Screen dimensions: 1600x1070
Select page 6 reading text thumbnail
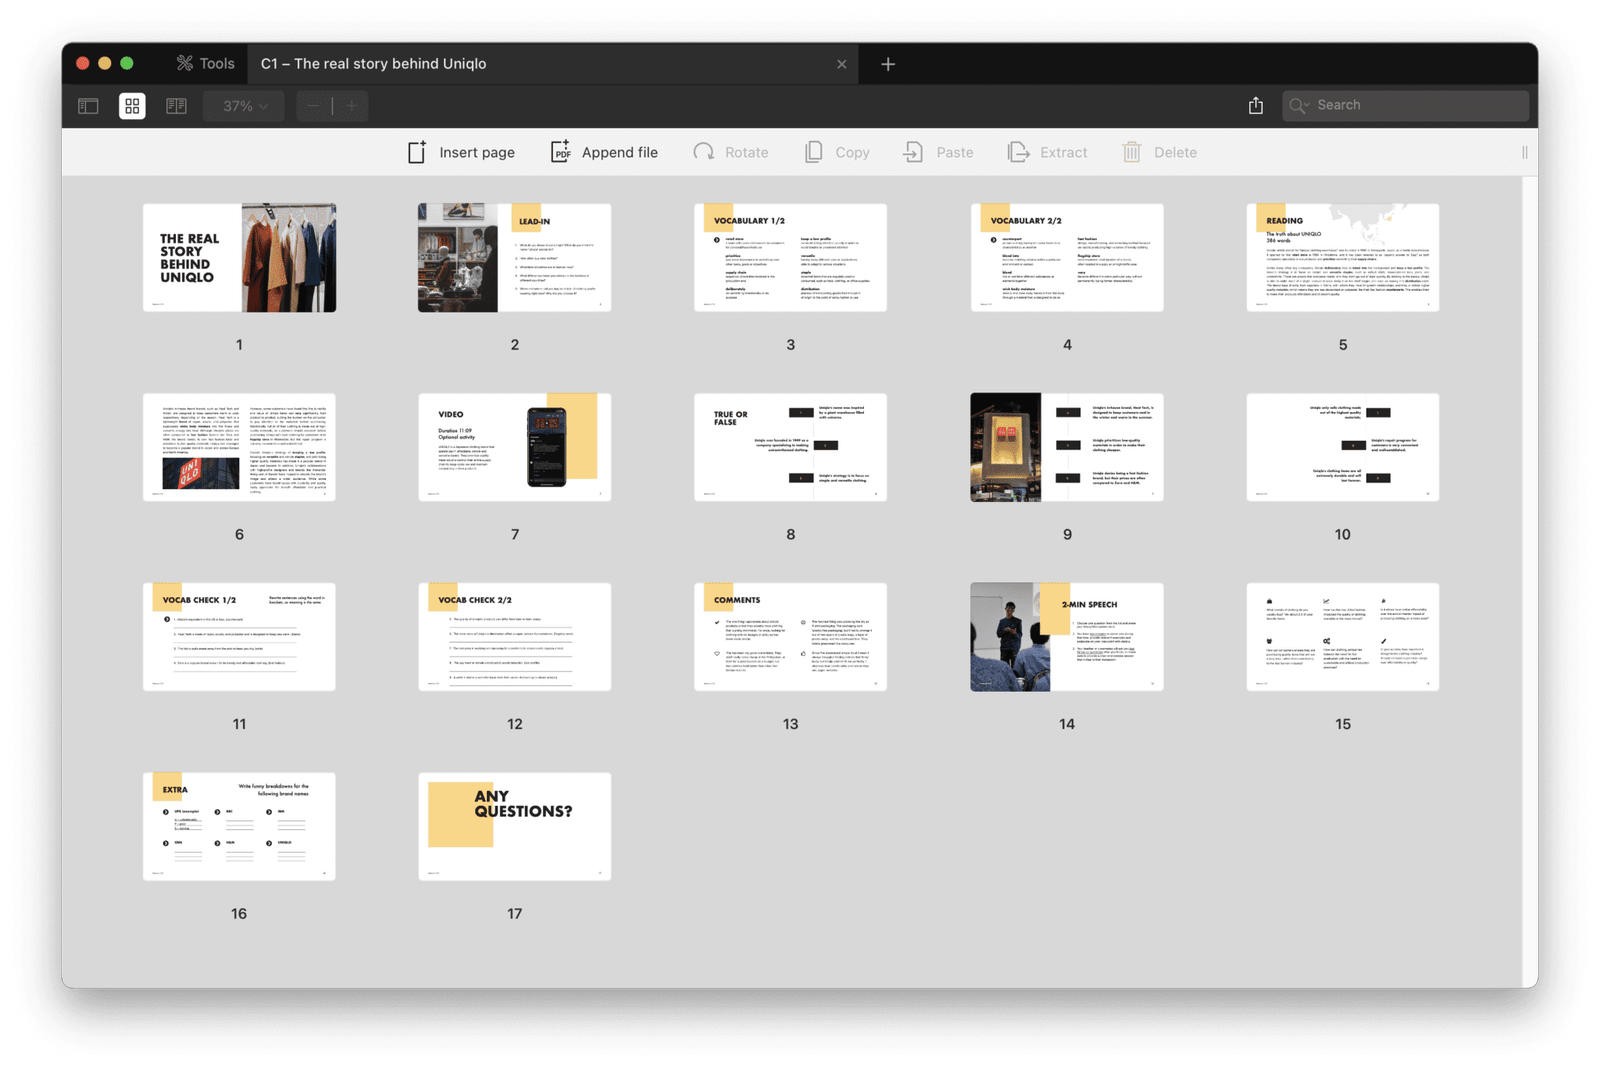[x=239, y=447]
